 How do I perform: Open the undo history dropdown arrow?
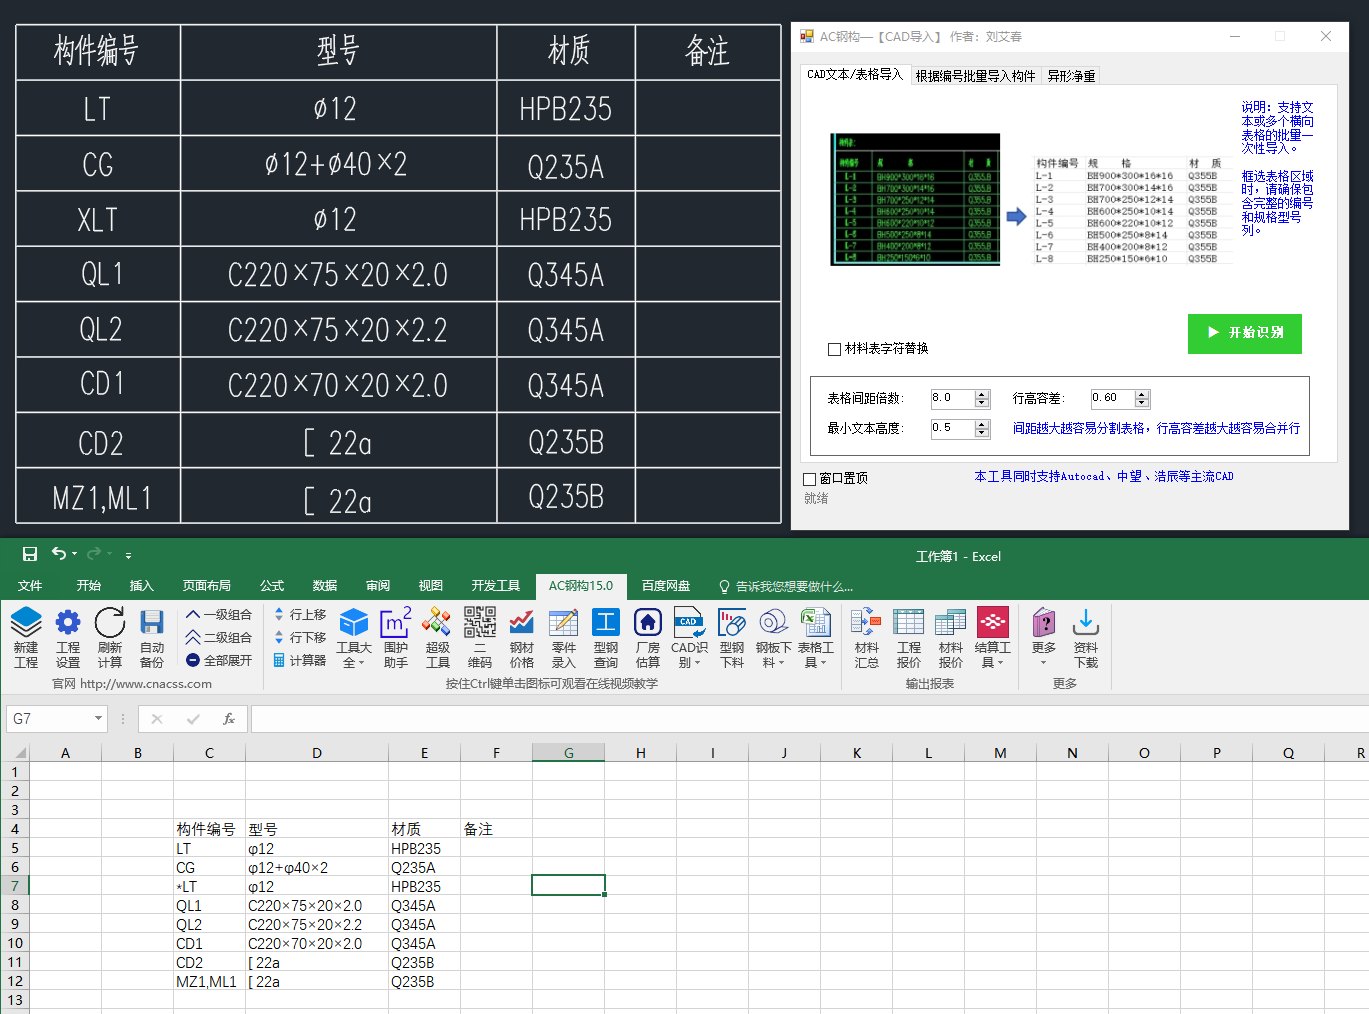[x=75, y=554]
